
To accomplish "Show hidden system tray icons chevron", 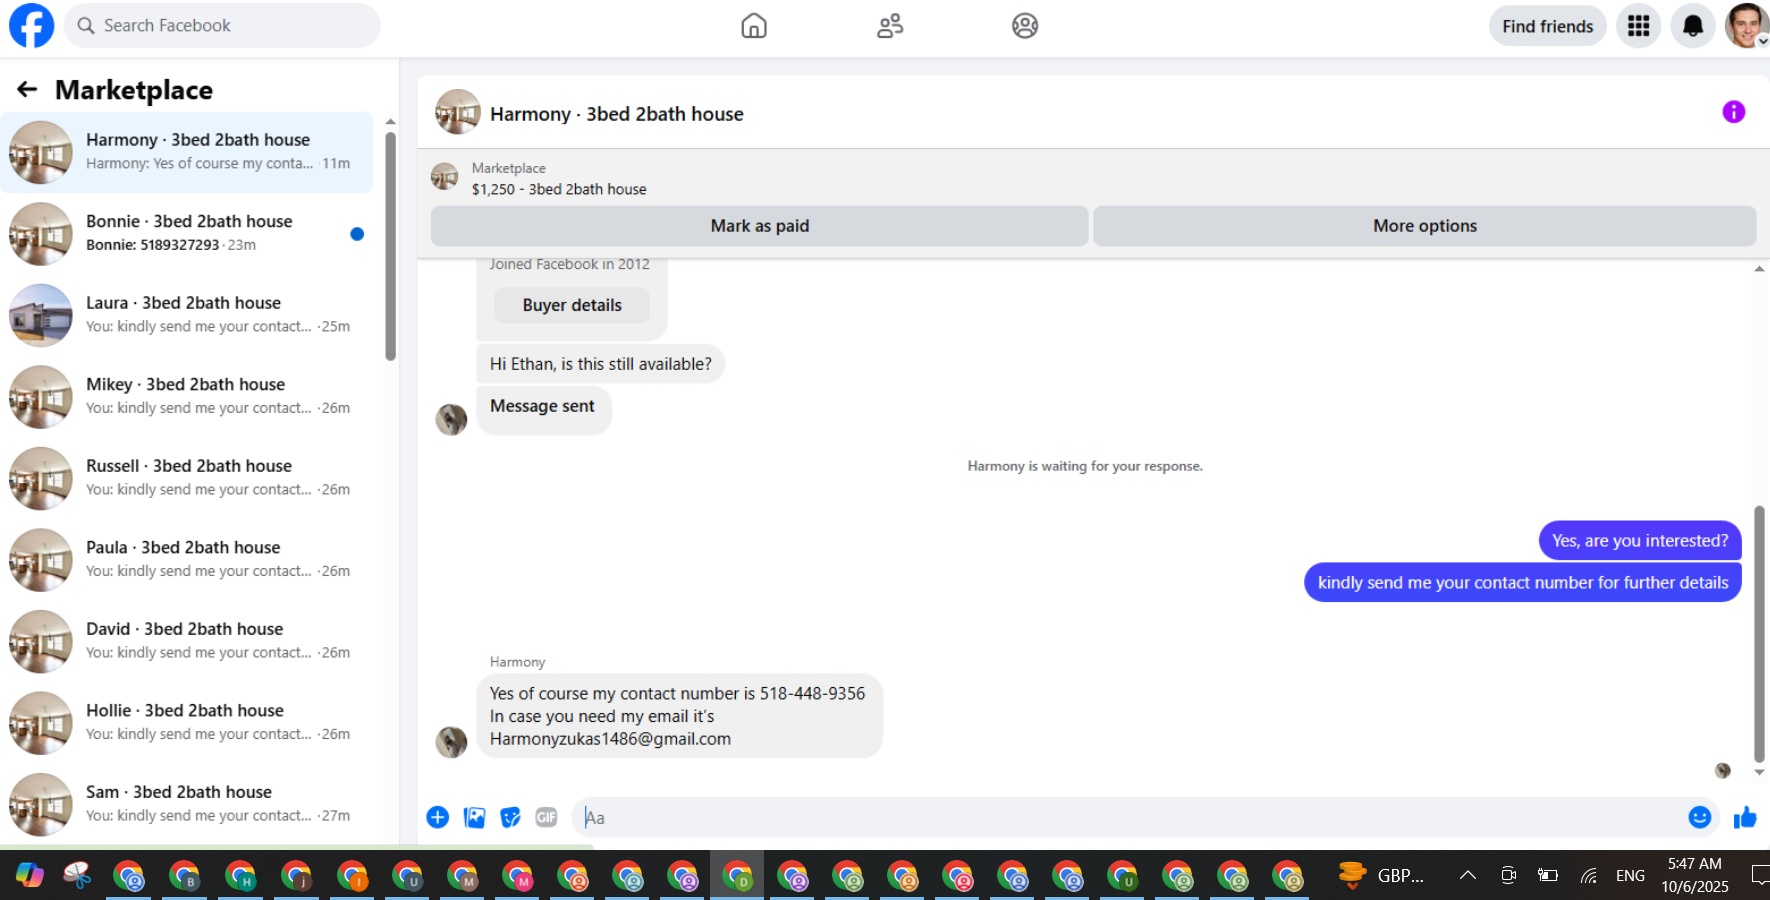I will pos(1467,875).
